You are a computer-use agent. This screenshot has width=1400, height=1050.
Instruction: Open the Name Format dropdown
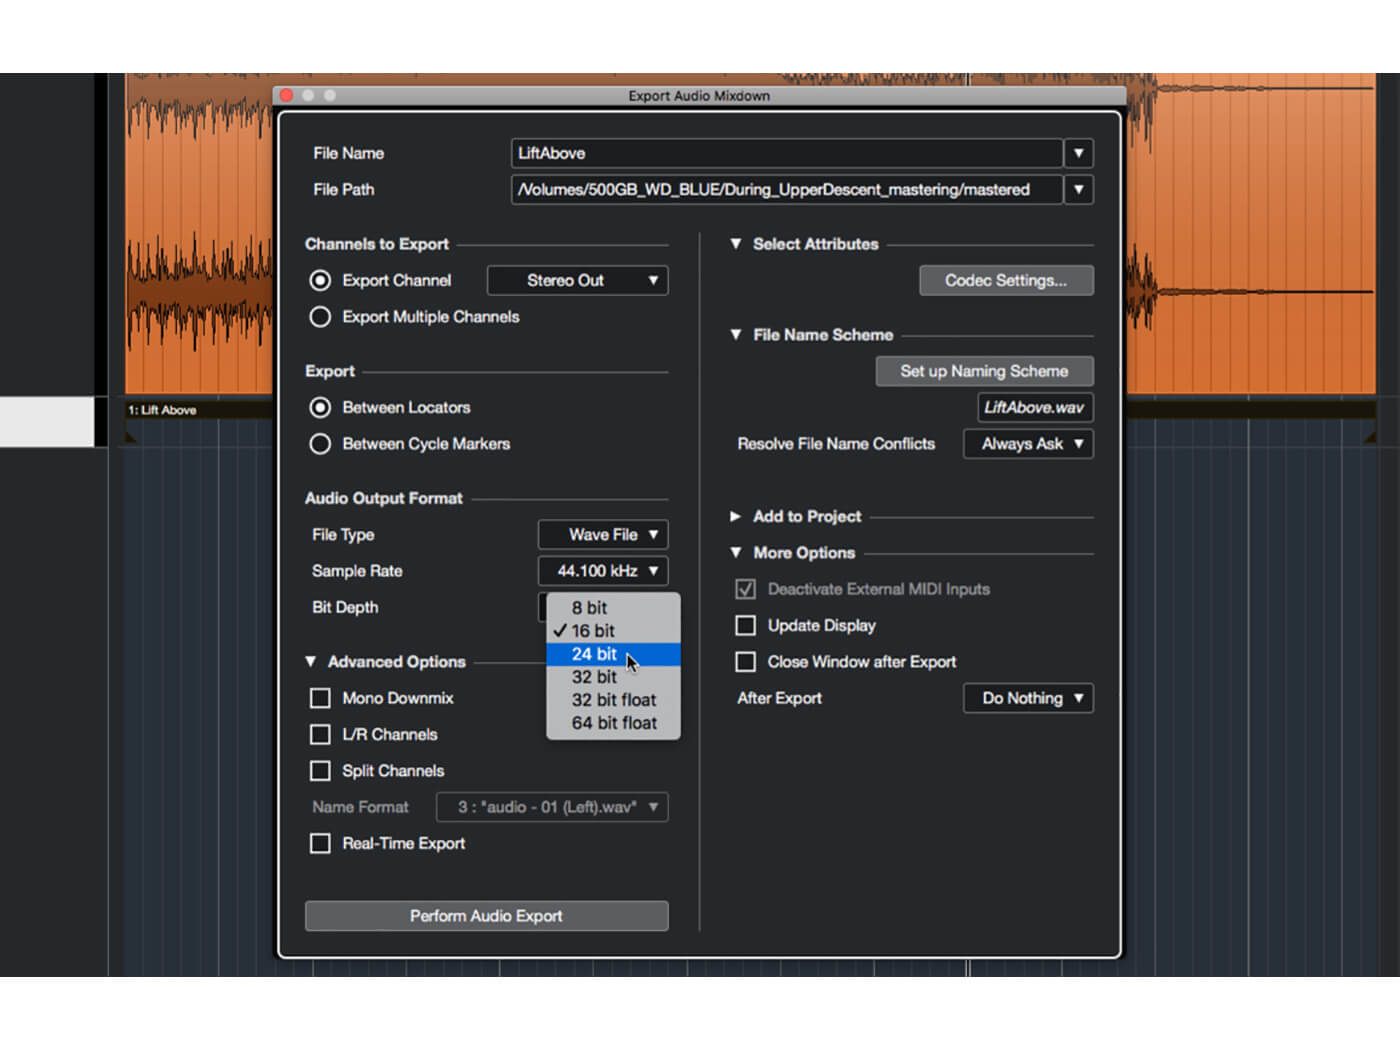(552, 807)
